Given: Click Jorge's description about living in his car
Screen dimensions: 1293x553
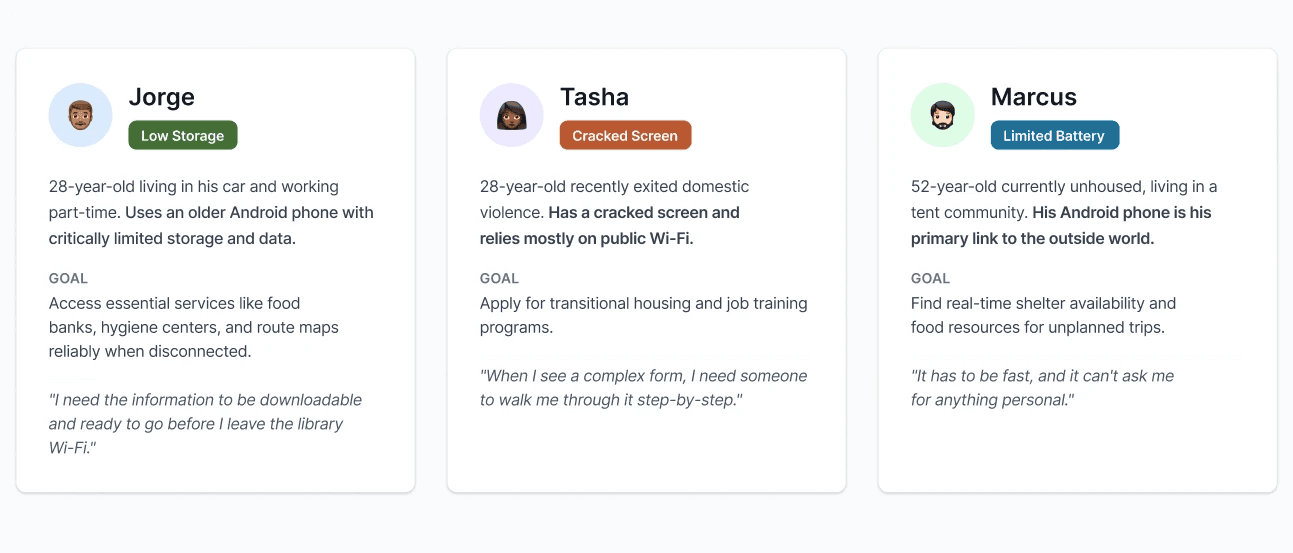Looking at the screenshot, I should 211,212.
